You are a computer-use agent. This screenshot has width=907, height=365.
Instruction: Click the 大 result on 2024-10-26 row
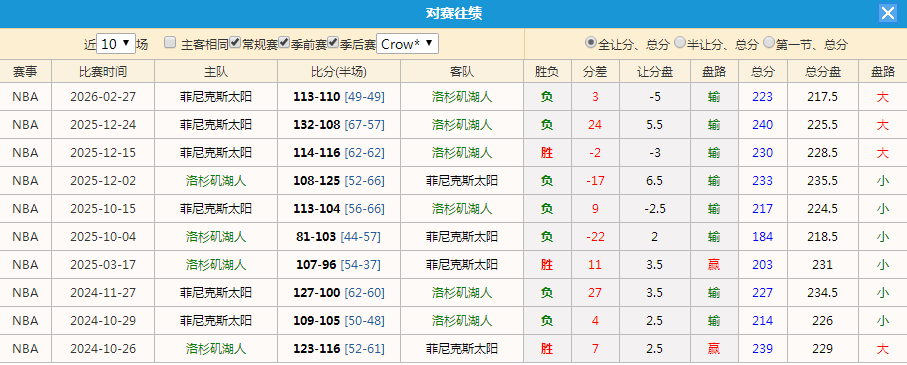882,349
